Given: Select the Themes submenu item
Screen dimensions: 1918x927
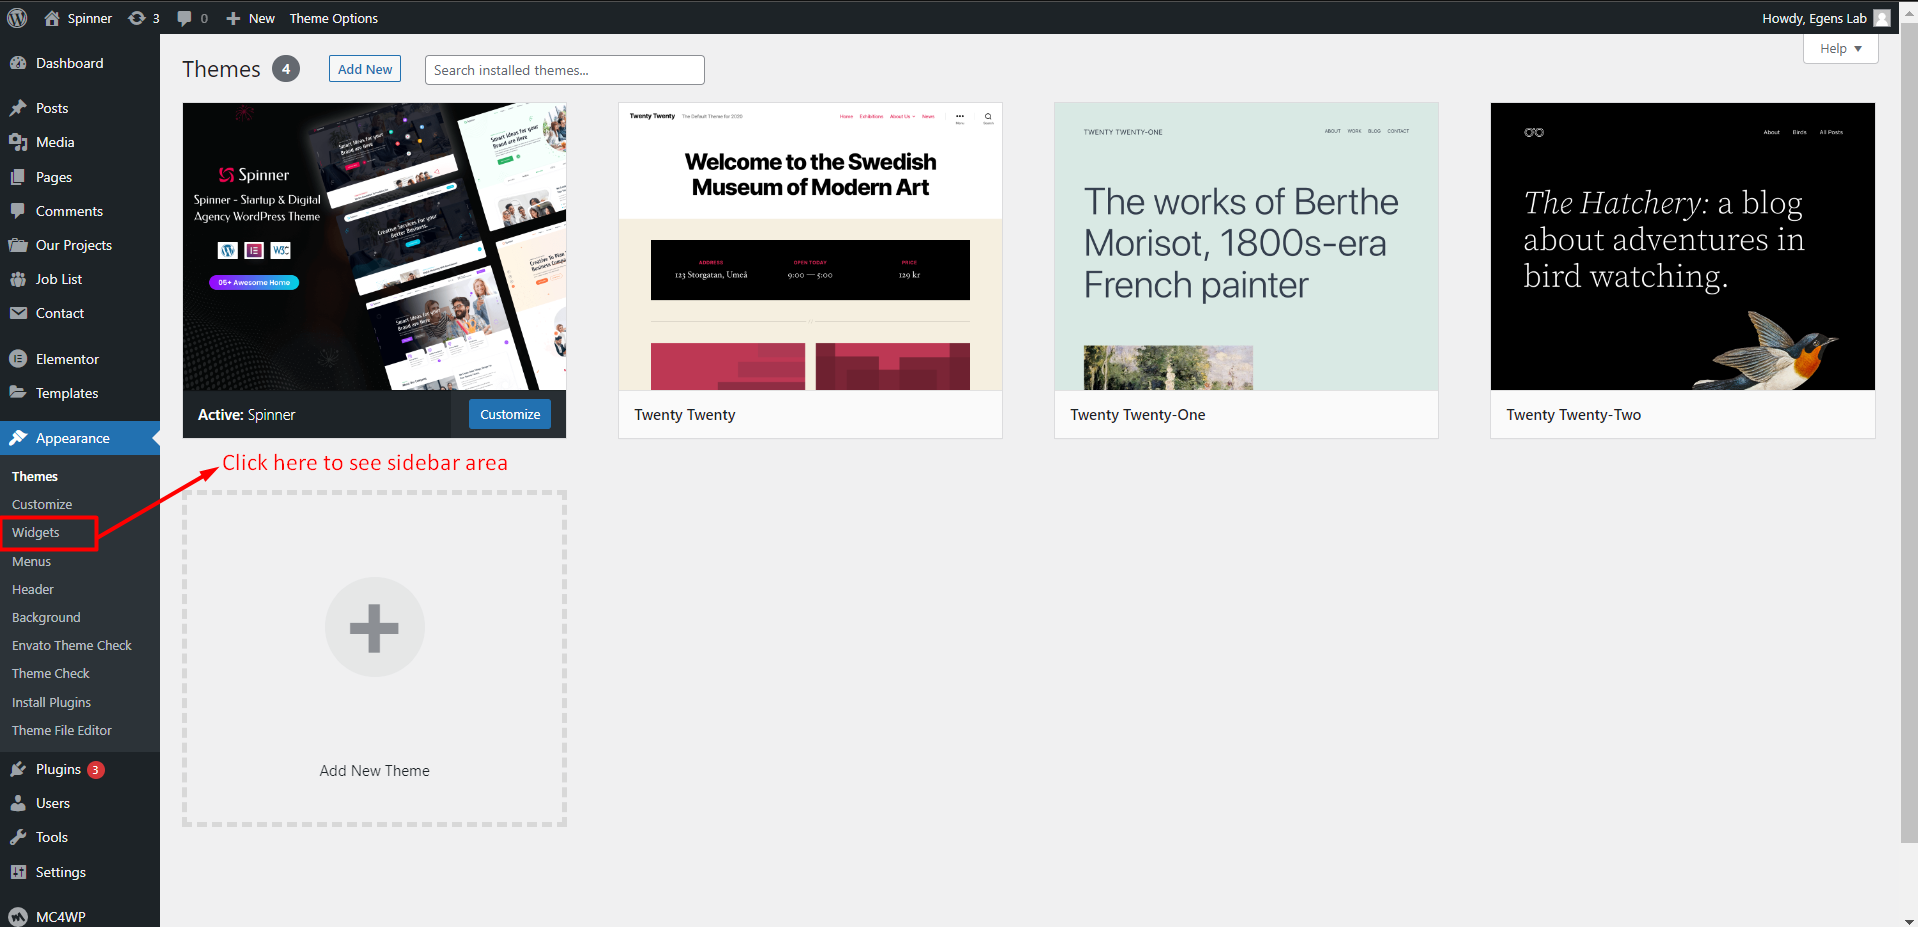Looking at the screenshot, I should (35, 477).
